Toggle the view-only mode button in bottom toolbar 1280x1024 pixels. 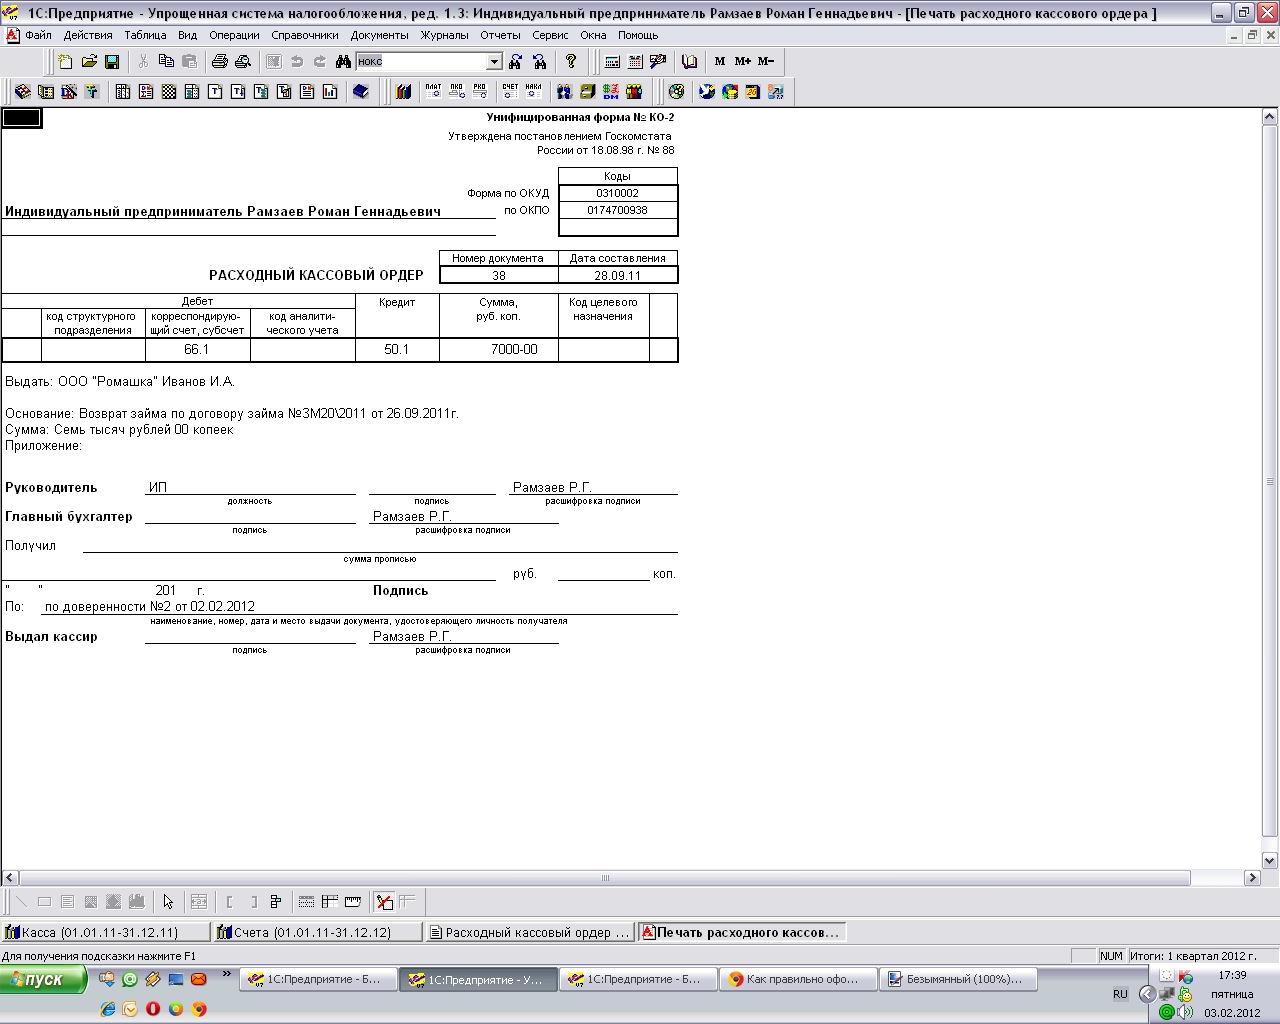coord(384,902)
